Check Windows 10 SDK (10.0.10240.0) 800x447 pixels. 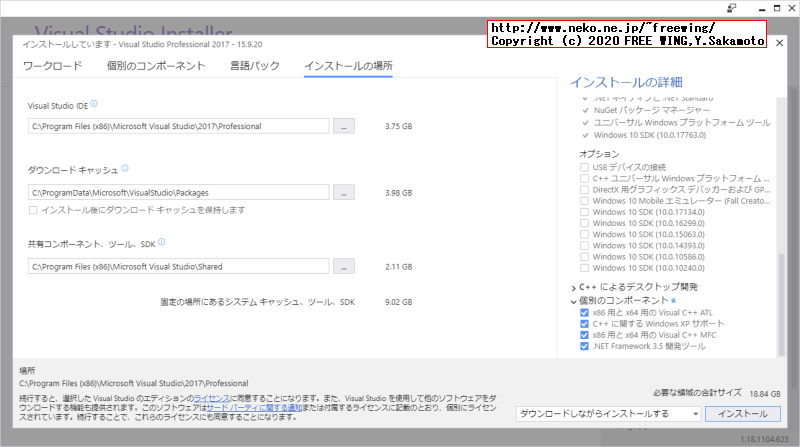(584, 268)
